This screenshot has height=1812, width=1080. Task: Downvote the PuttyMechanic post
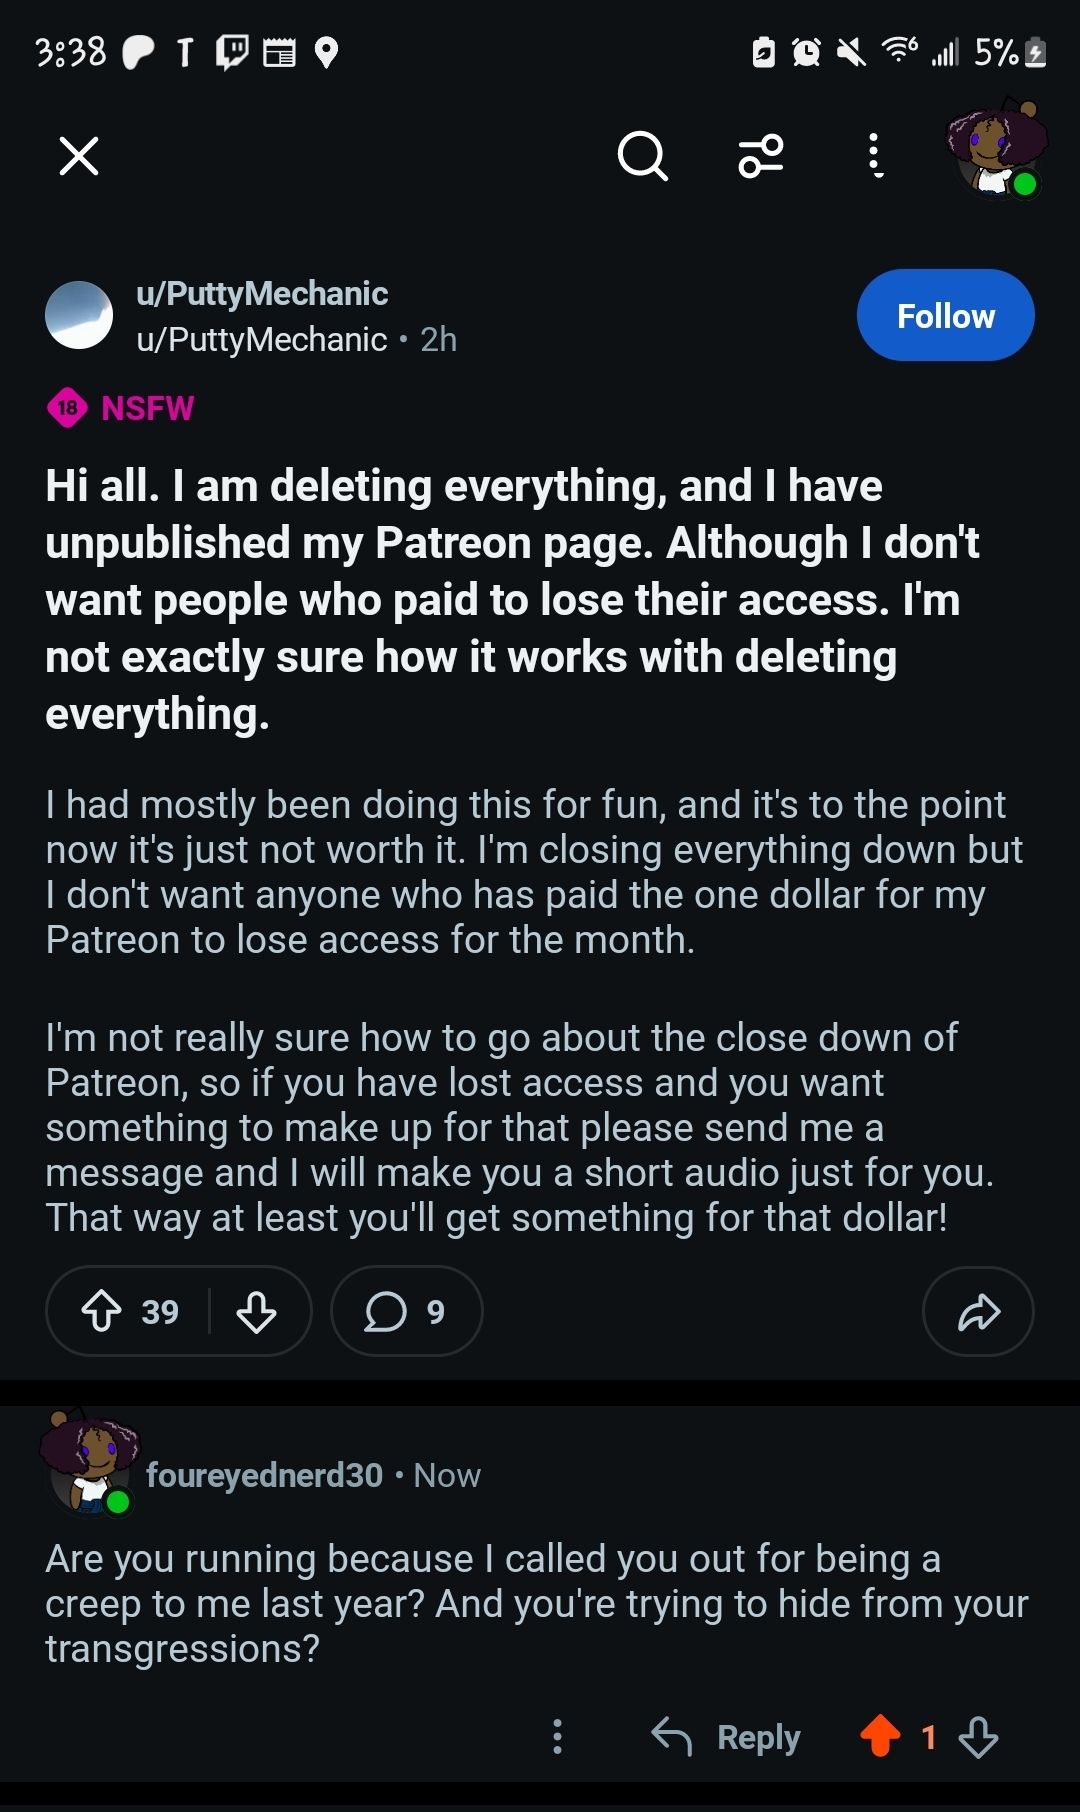point(257,1311)
